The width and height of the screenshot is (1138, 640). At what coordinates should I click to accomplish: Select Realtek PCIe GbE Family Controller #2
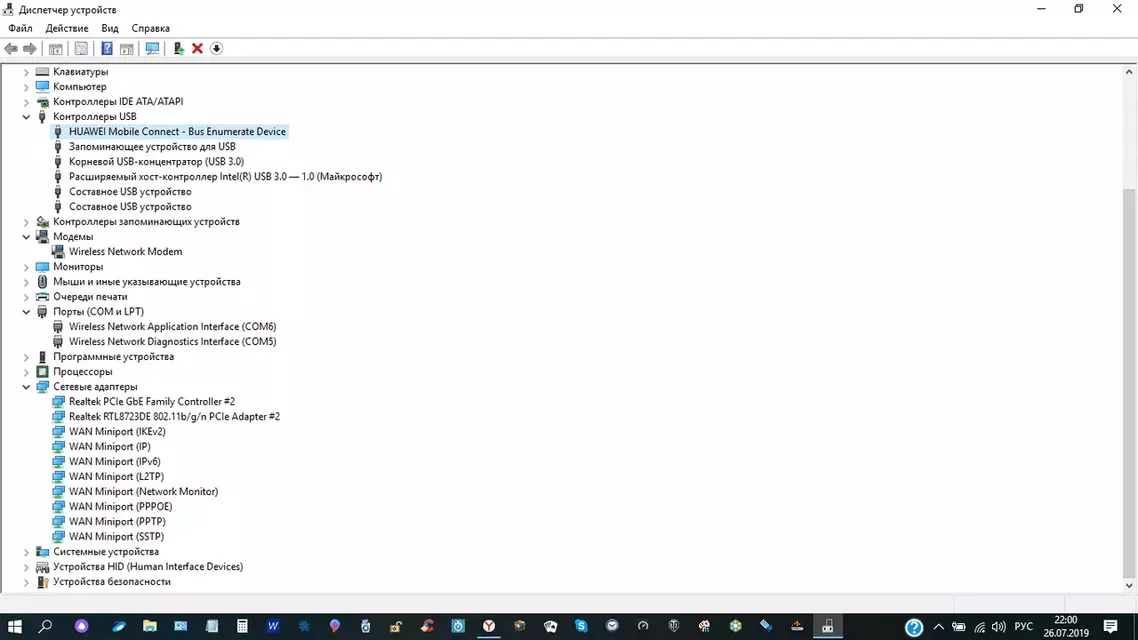point(151,402)
